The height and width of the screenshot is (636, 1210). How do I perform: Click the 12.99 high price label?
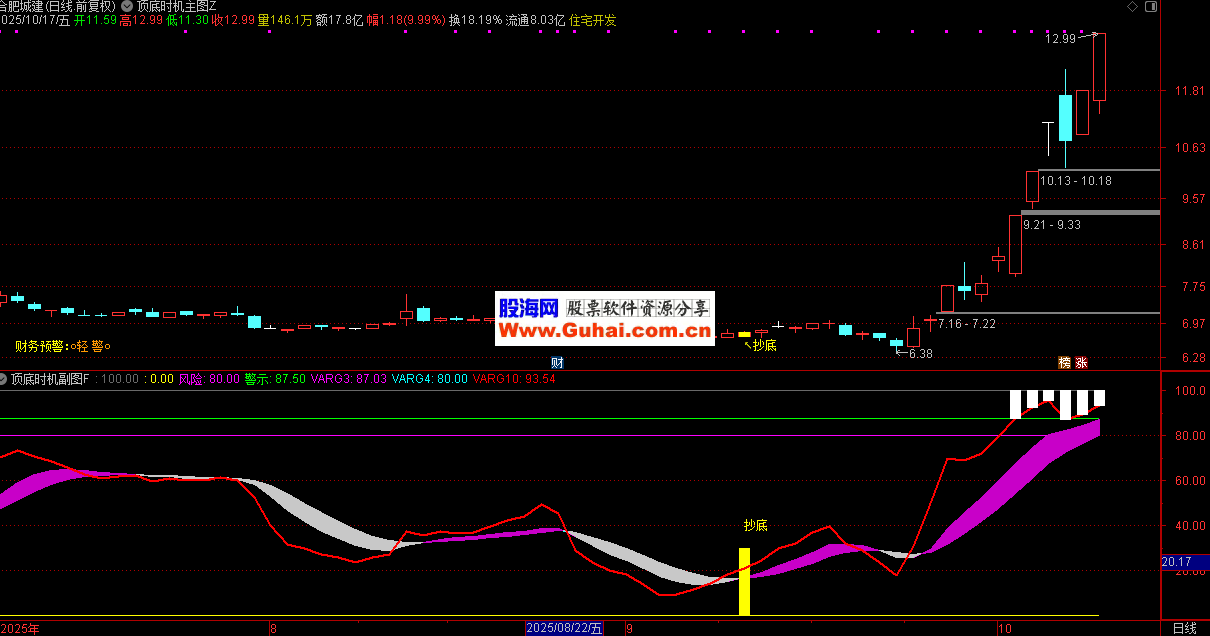(x=1060, y=39)
